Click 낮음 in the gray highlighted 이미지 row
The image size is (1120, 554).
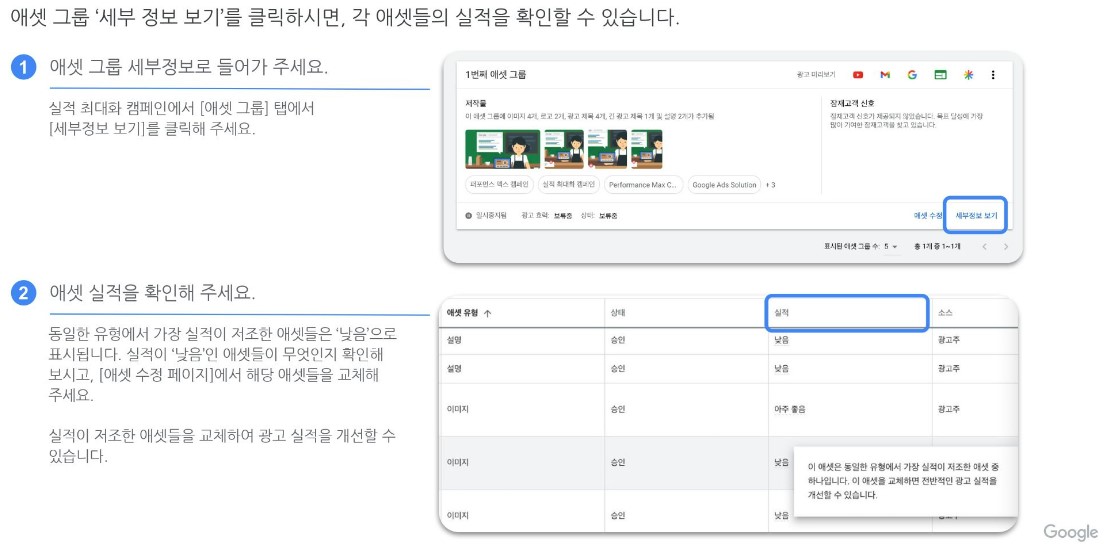click(781, 463)
